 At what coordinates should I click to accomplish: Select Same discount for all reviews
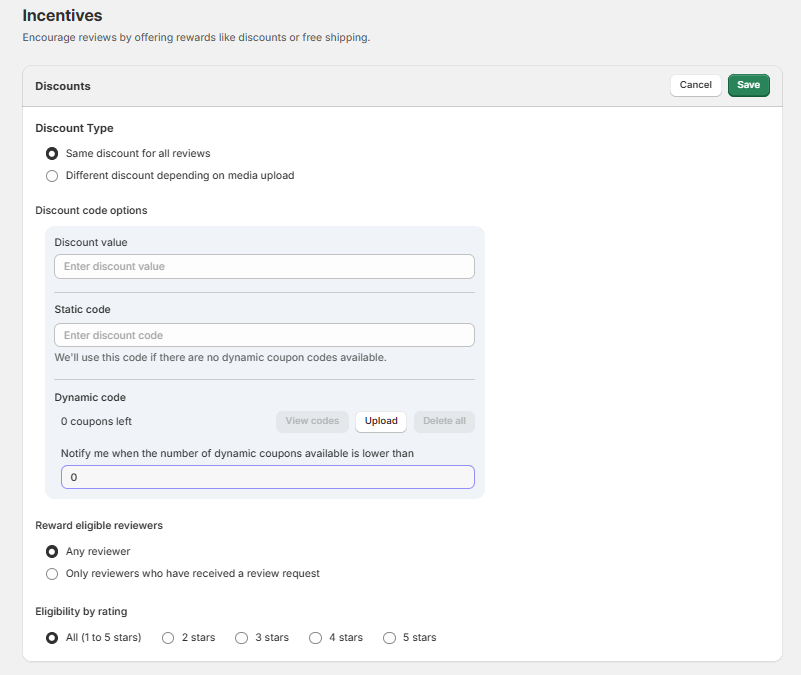point(52,154)
